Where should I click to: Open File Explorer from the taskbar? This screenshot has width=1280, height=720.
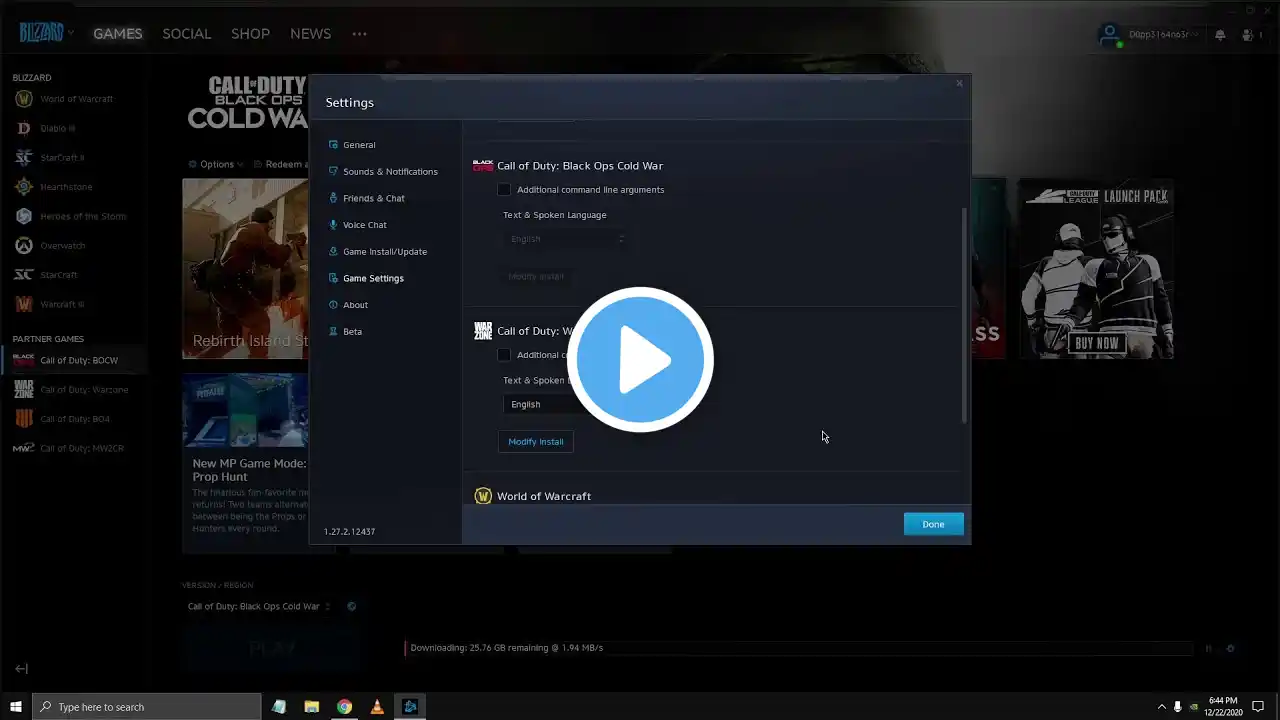pos(311,707)
